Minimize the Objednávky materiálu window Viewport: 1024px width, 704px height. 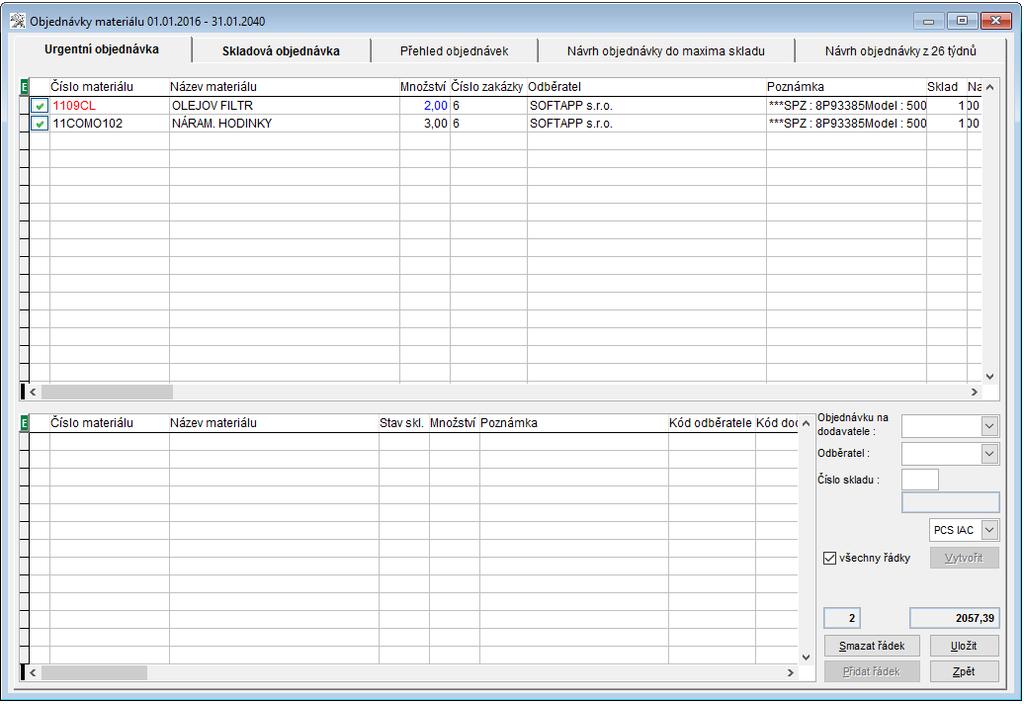(928, 21)
